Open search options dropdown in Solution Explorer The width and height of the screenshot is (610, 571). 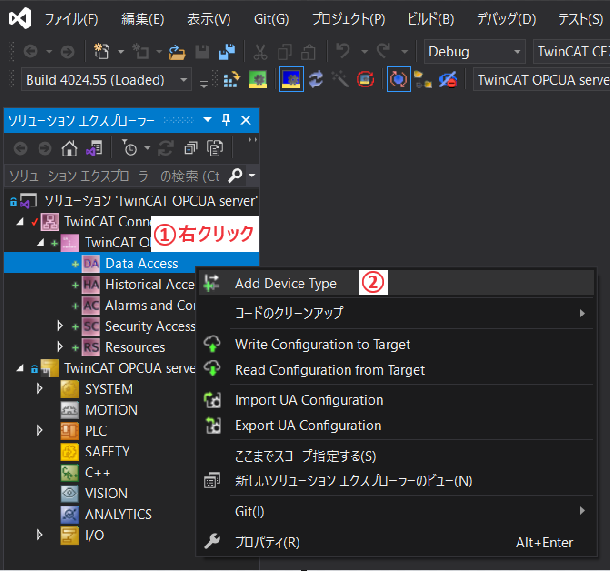coord(252,175)
